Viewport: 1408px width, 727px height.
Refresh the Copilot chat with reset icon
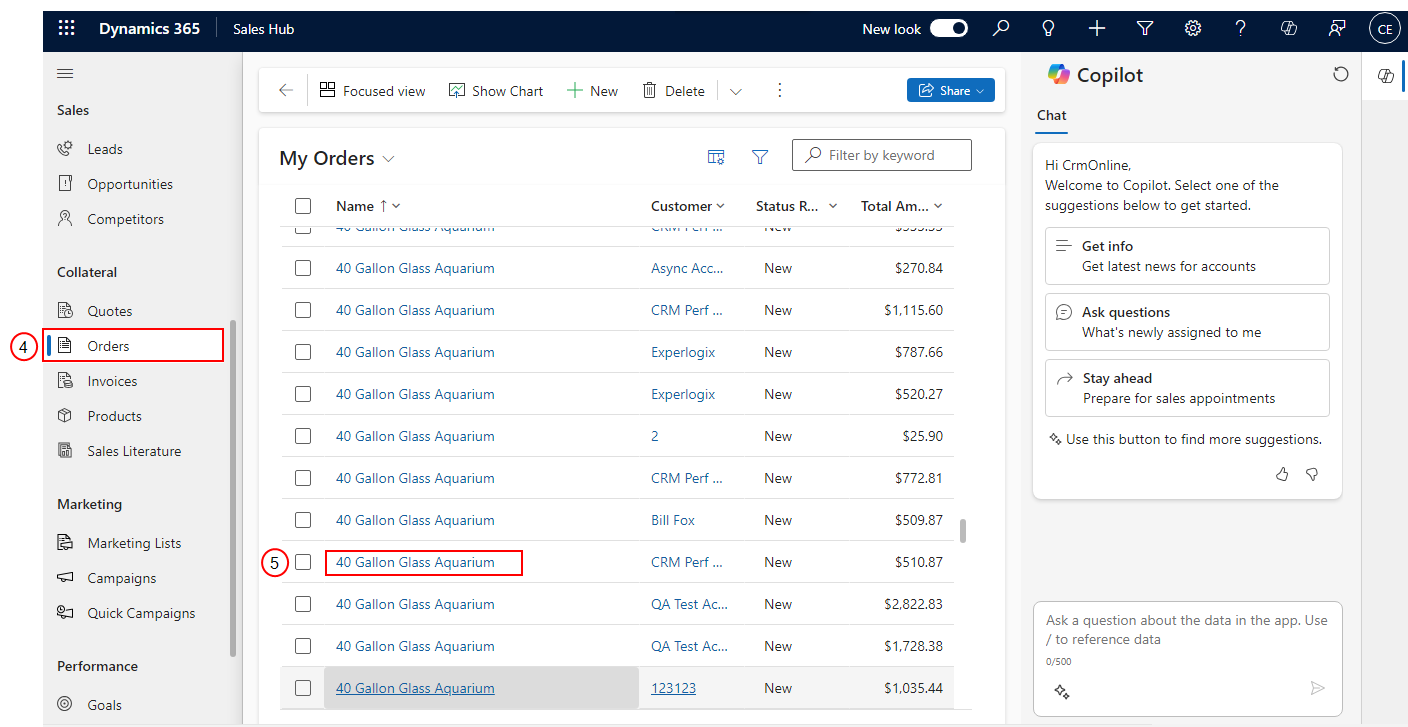point(1341,75)
